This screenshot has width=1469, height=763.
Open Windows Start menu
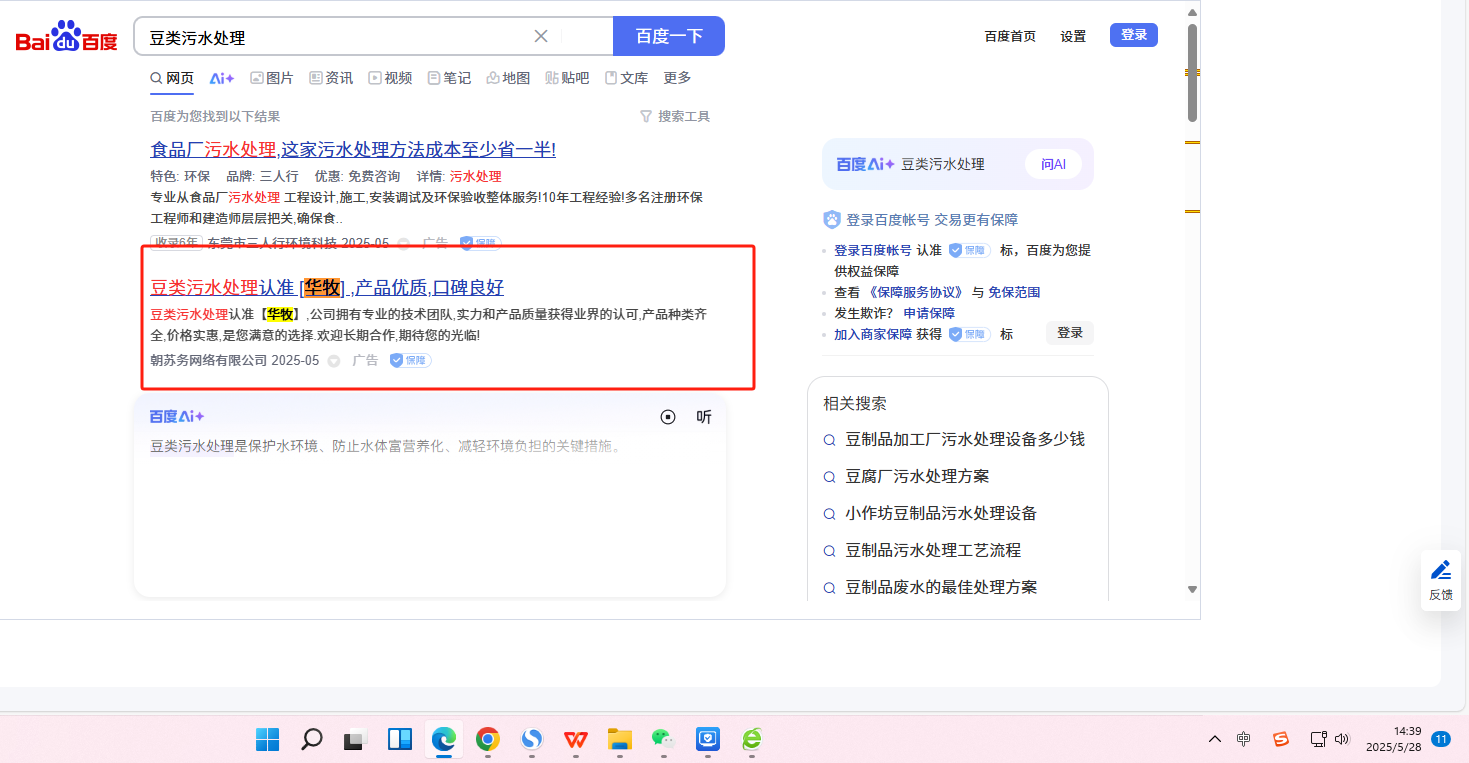pyautogui.click(x=267, y=739)
